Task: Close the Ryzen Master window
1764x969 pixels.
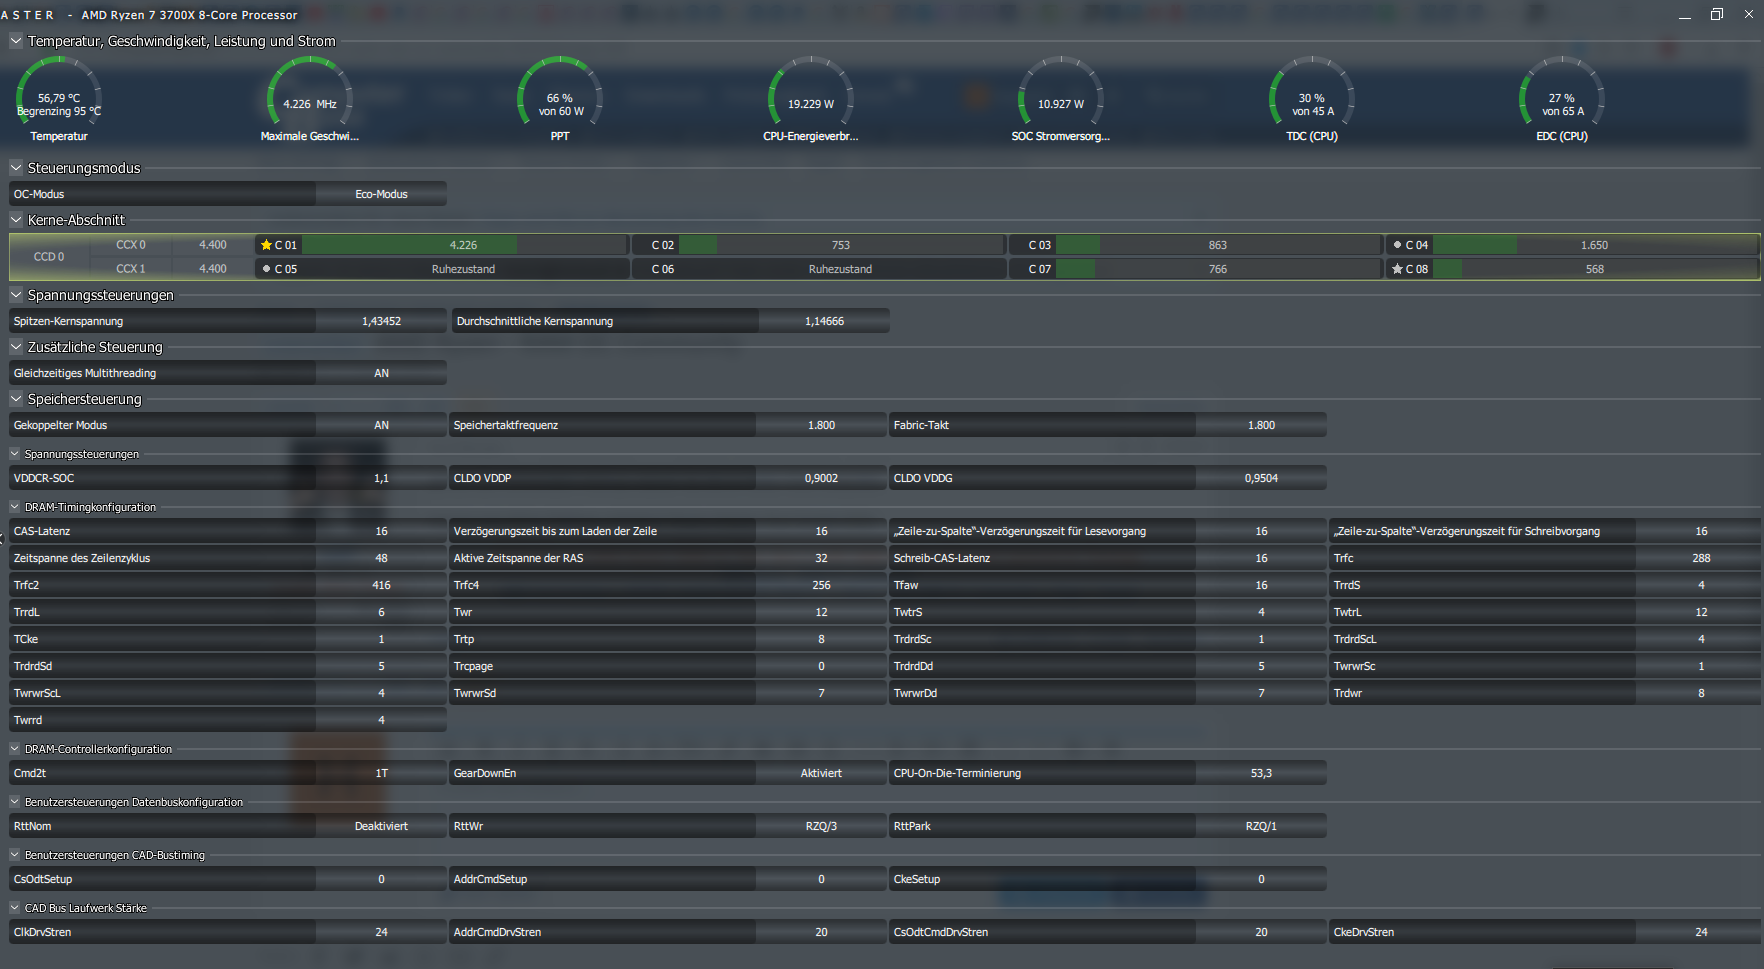Action: [1749, 15]
